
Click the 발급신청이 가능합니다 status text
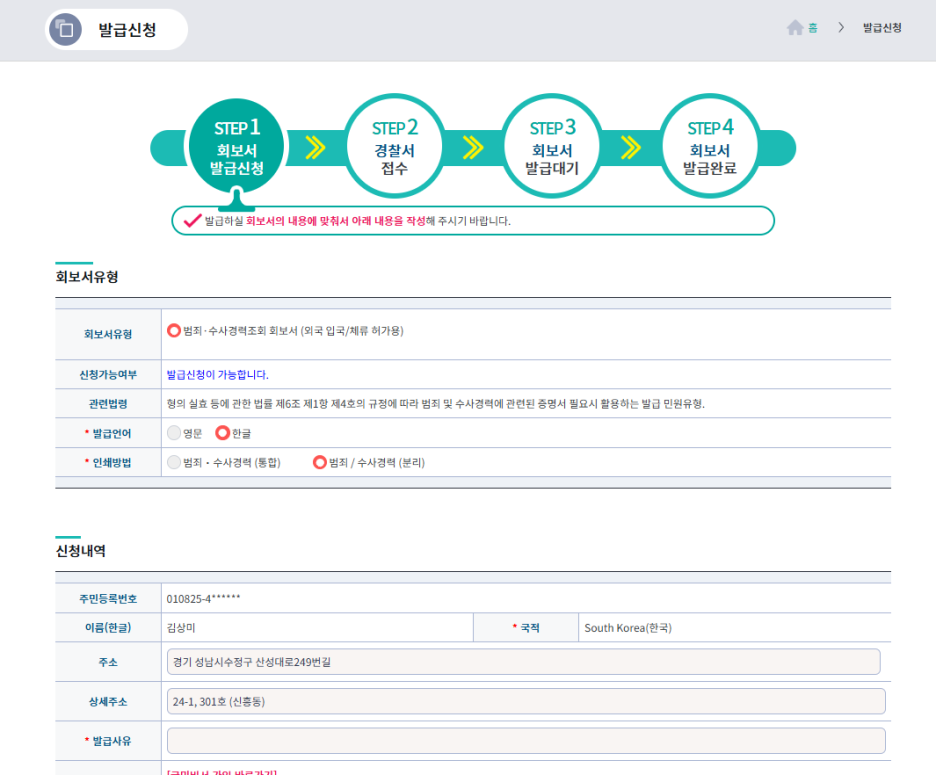(217, 374)
